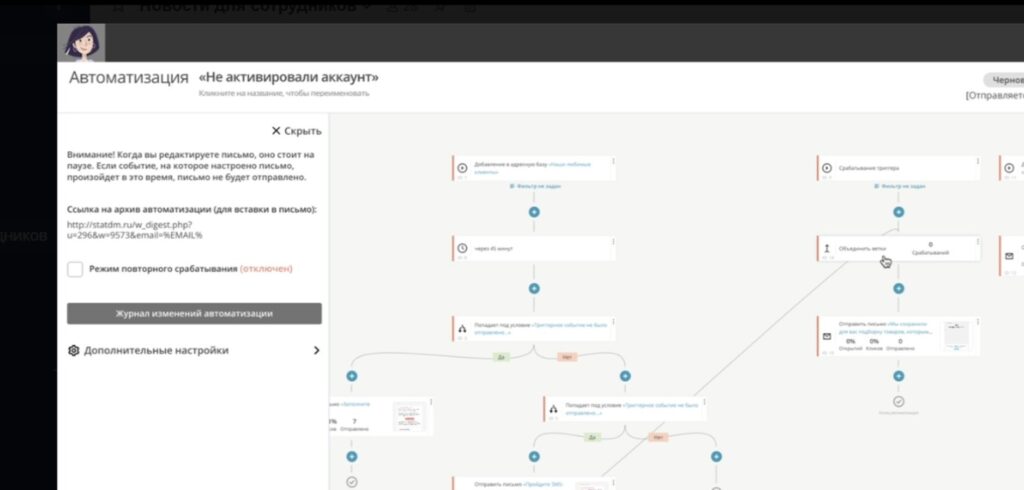Hide the side panel with Скрыть
Screen dimensions: 1024x490
coord(296,131)
